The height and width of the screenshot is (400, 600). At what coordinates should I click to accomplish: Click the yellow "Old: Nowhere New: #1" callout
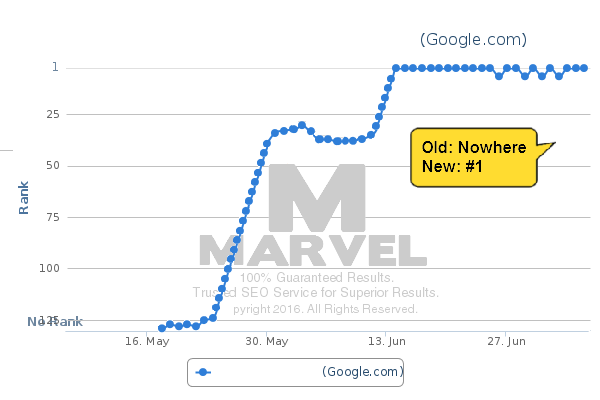pos(474,157)
